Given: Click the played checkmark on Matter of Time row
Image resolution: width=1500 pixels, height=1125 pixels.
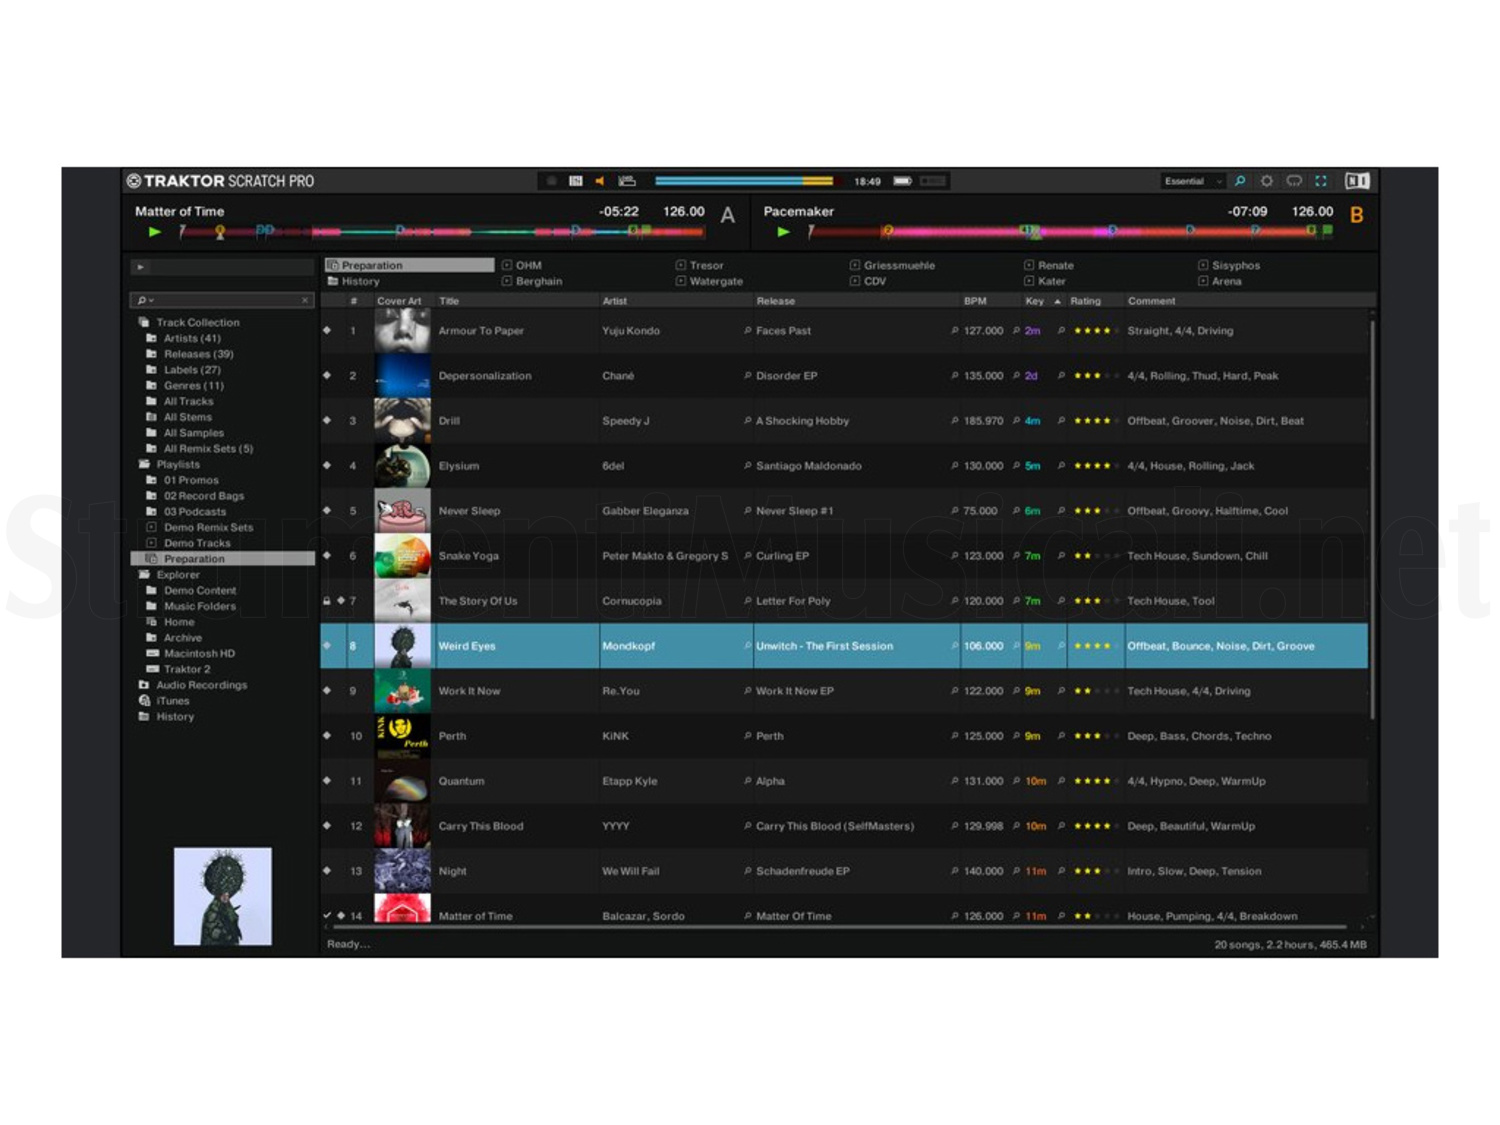Looking at the screenshot, I should pos(327,915).
